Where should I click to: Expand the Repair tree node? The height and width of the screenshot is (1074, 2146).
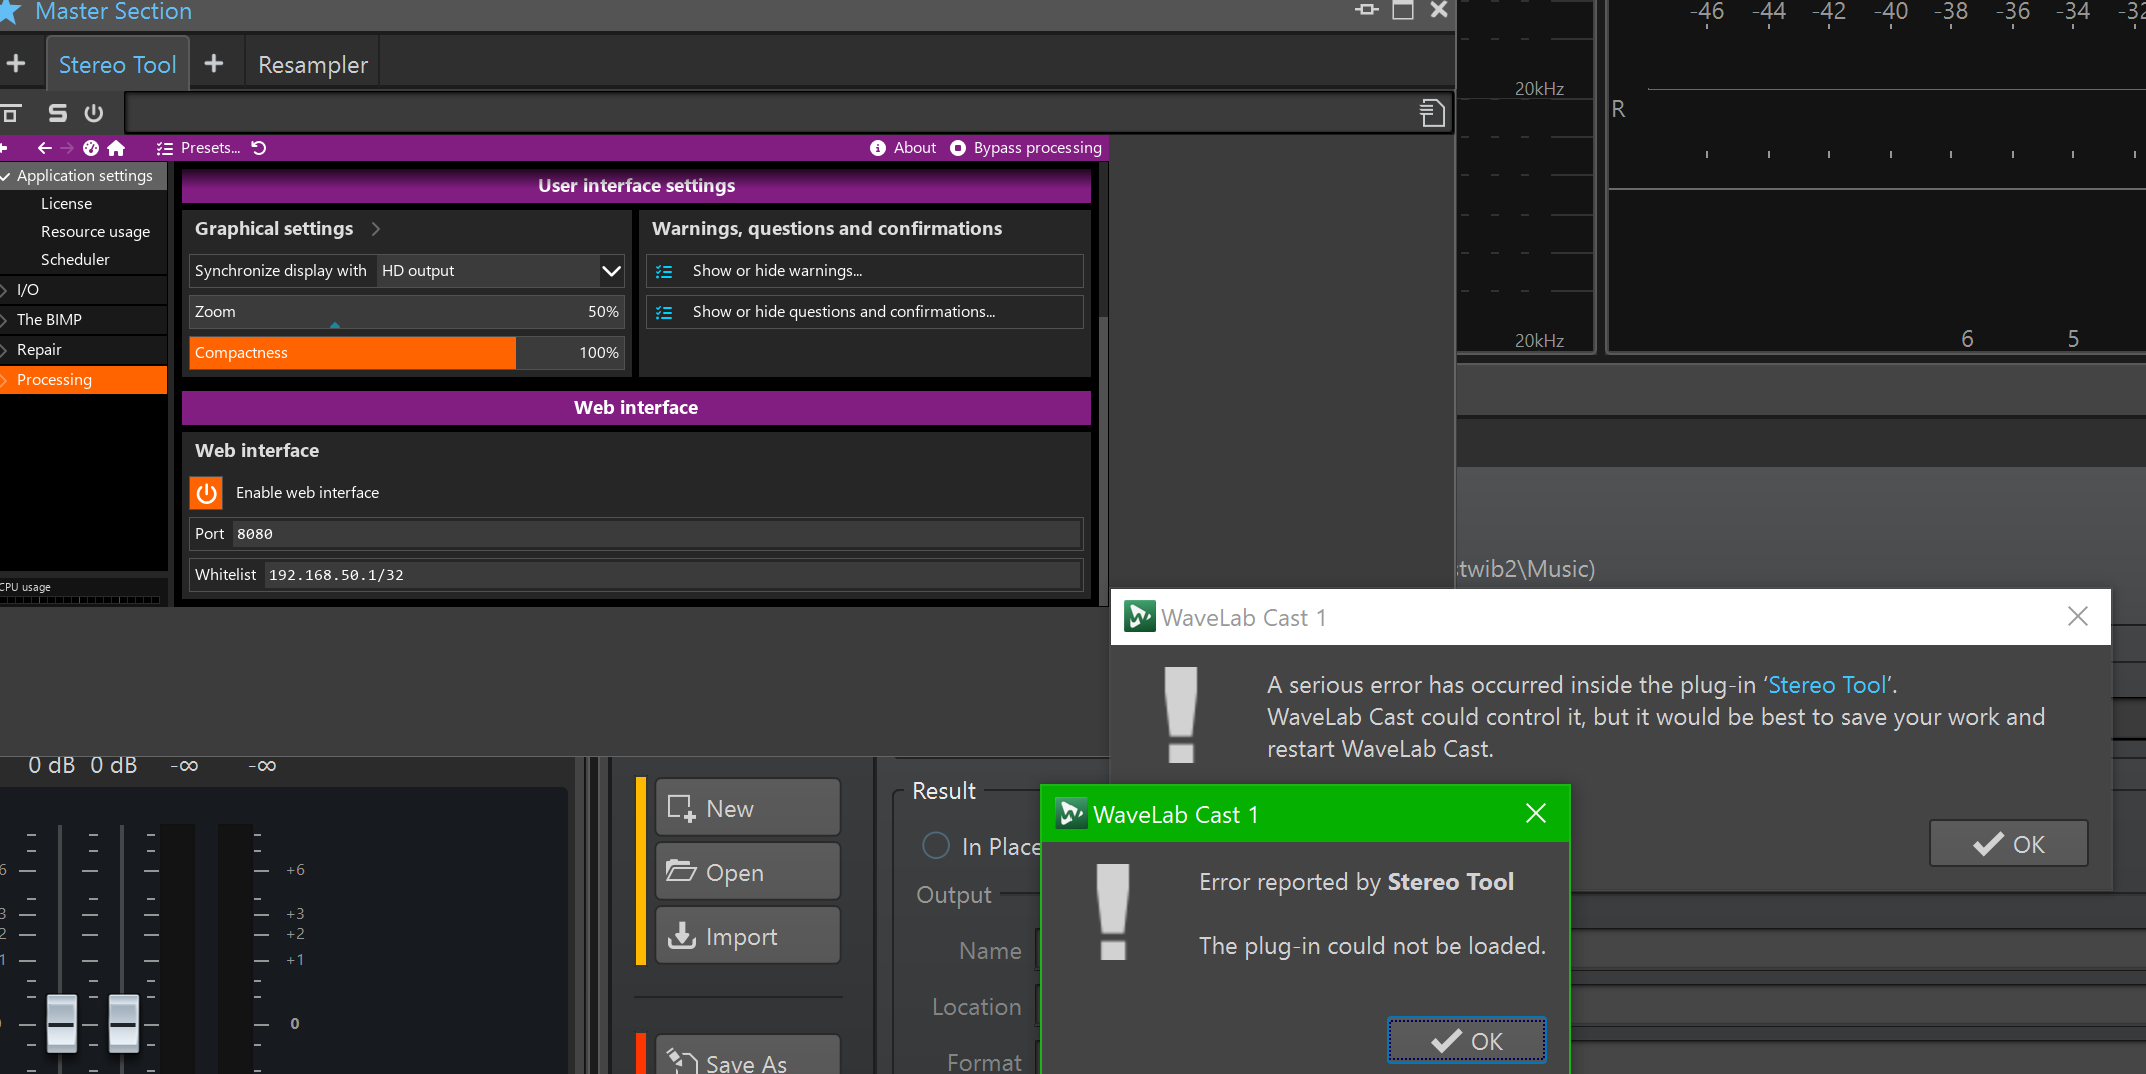click(5, 350)
